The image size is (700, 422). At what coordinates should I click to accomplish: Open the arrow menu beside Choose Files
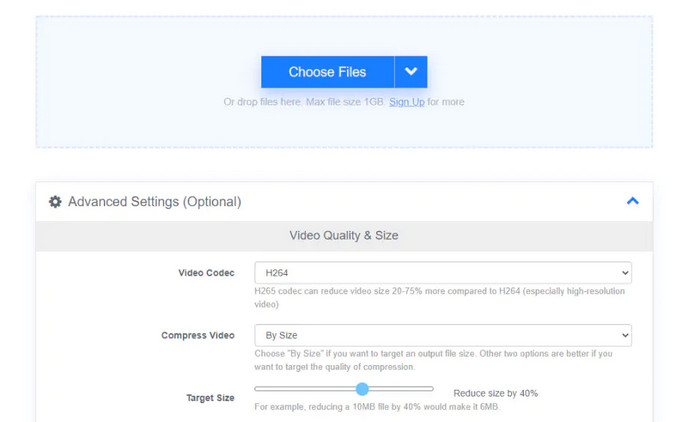pos(411,72)
